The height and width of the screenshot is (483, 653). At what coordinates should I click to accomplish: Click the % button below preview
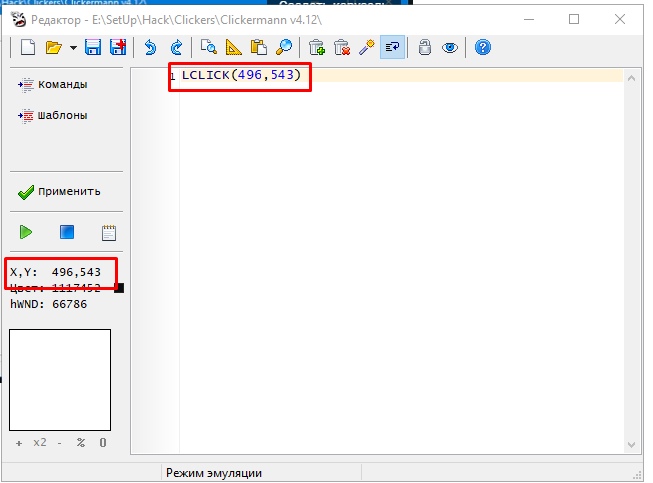(x=81, y=443)
